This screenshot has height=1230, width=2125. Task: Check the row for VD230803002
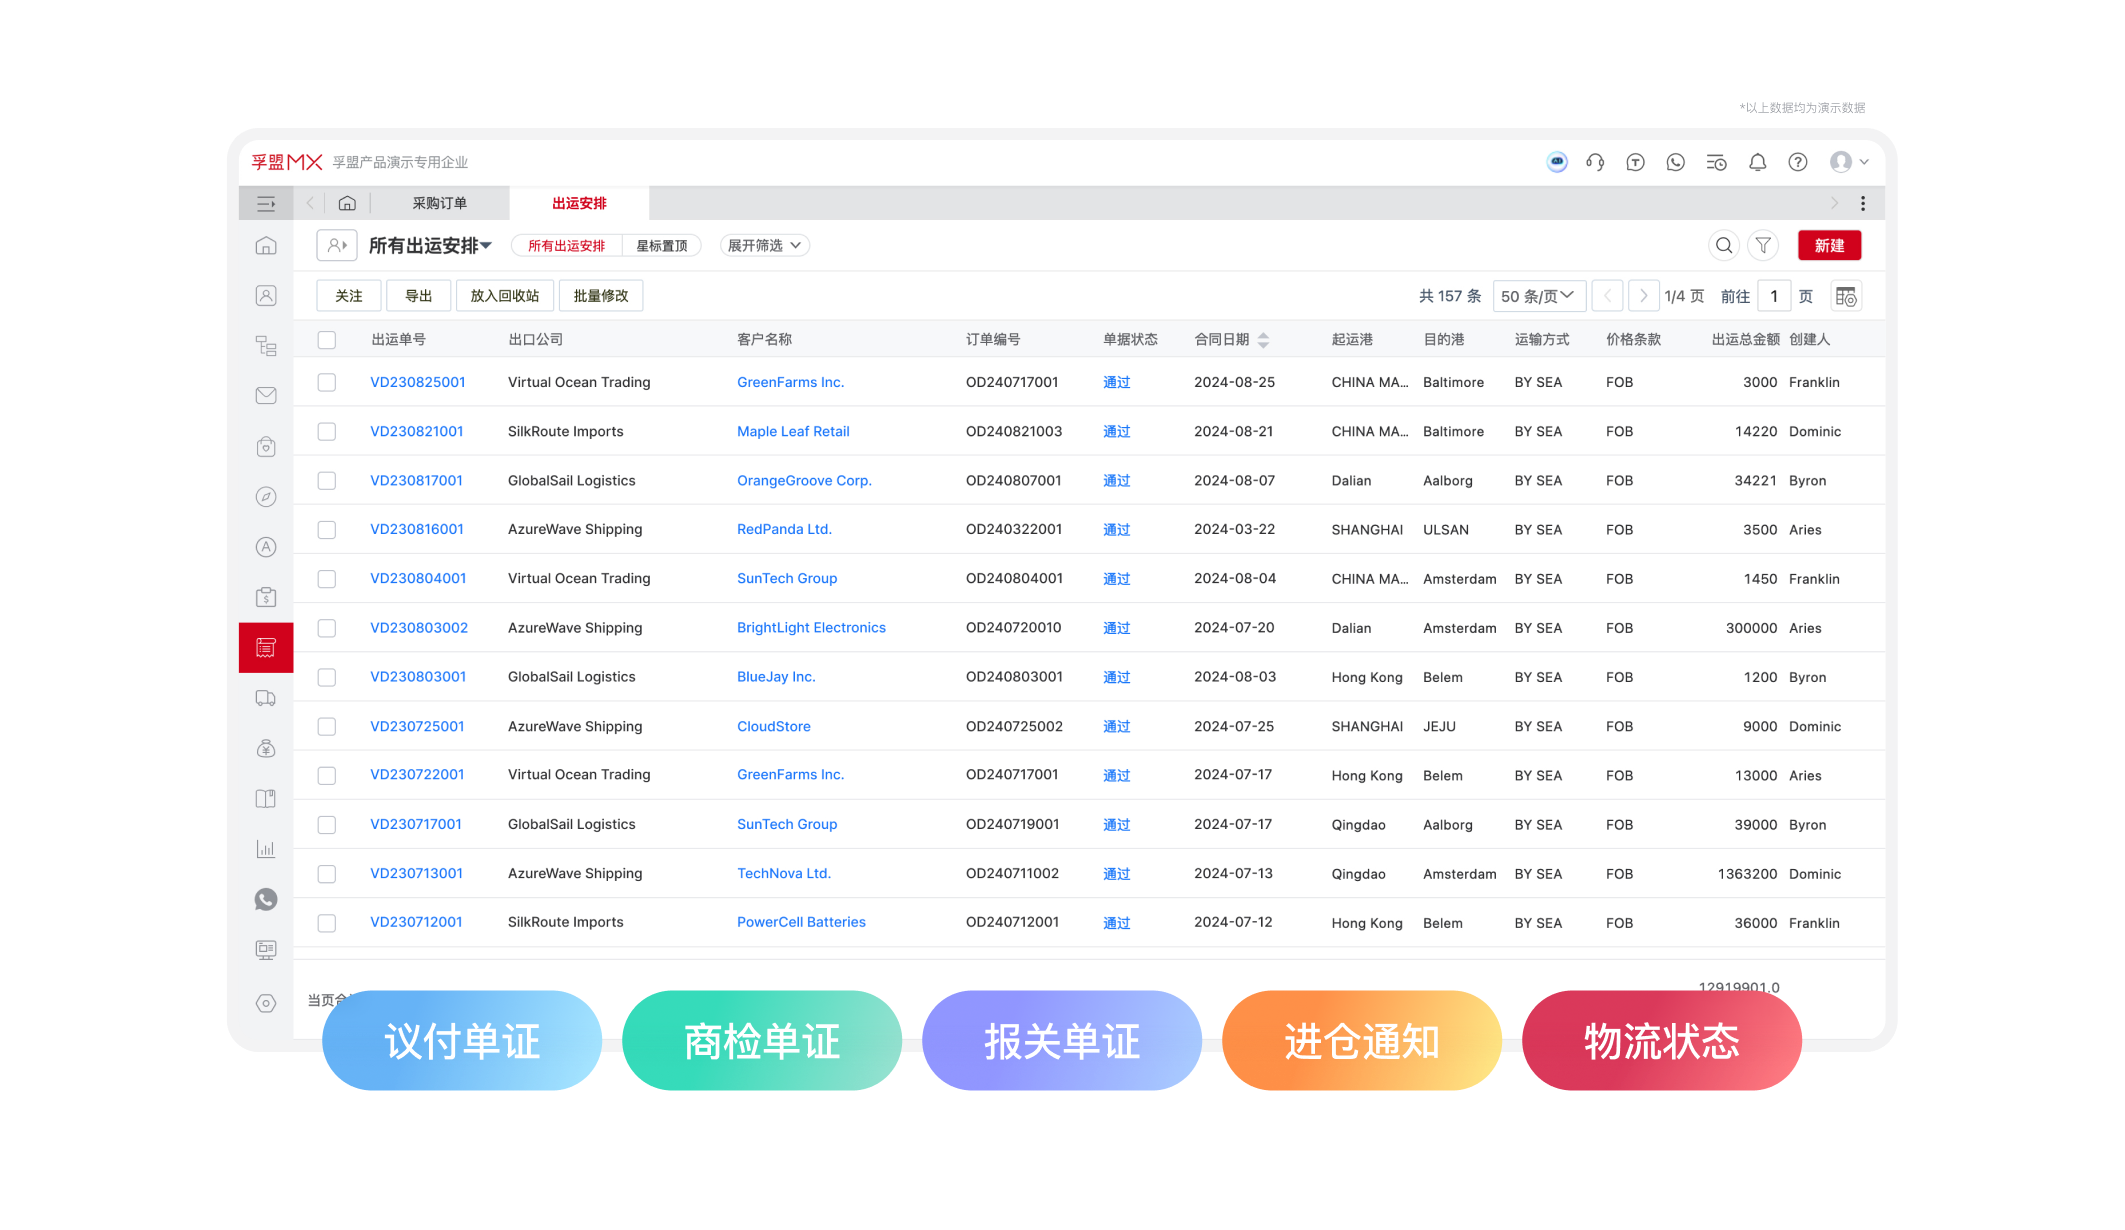tap(327, 627)
